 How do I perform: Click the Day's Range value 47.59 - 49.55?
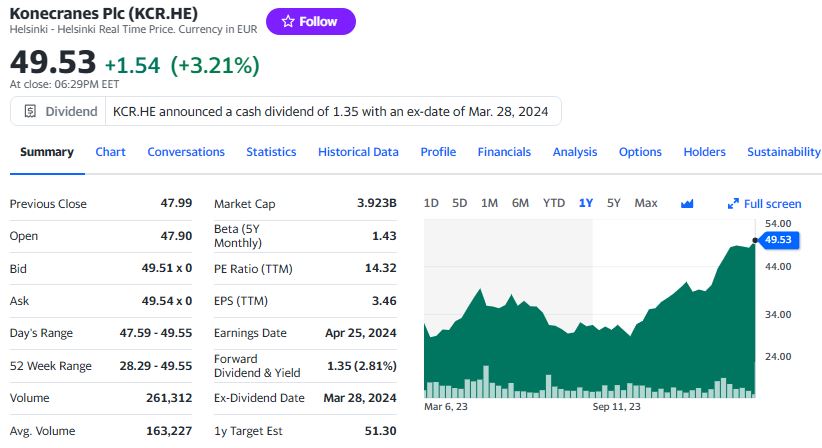[x=156, y=333]
